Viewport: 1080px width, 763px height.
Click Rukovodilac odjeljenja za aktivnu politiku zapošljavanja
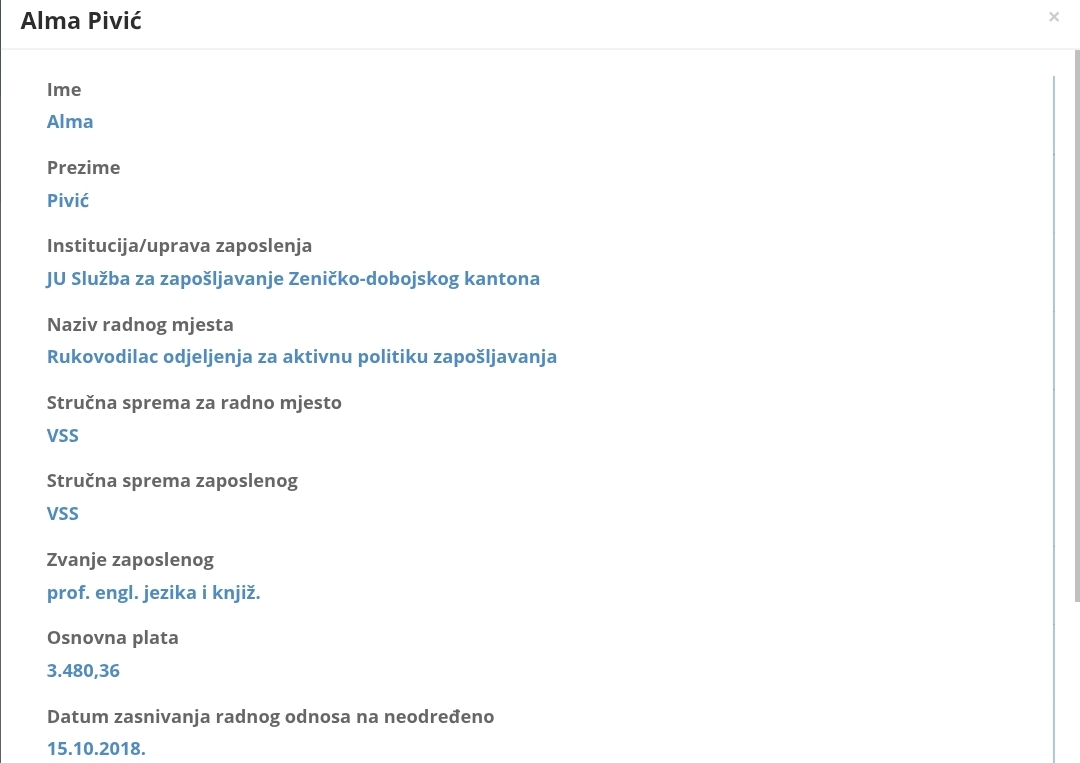[x=301, y=356]
